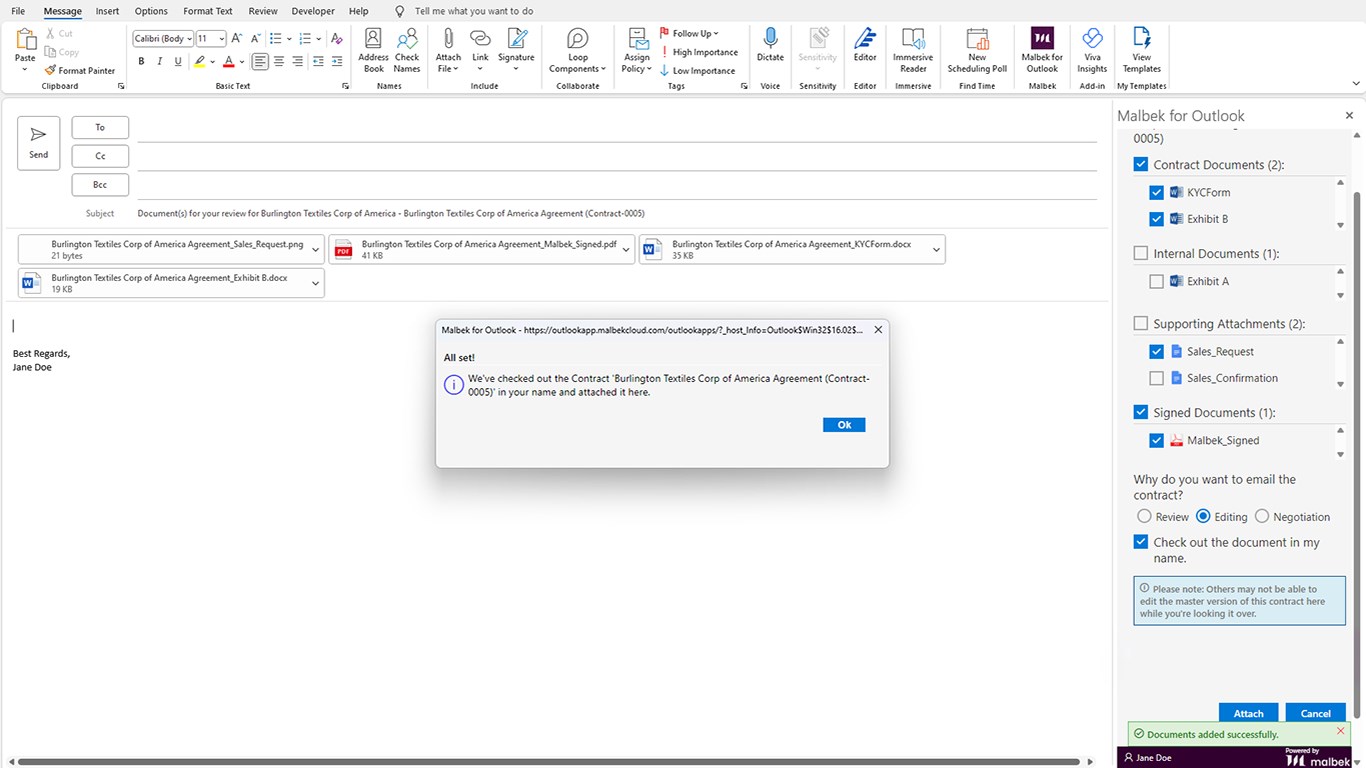
Task: Click the Cc recipients button
Action: (100, 156)
